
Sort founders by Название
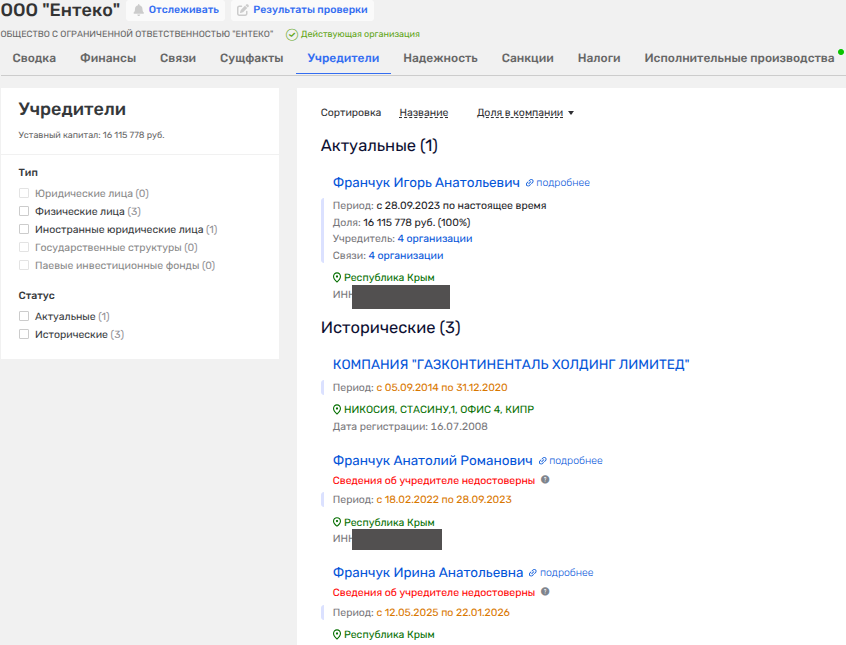(x=424, y=113)
